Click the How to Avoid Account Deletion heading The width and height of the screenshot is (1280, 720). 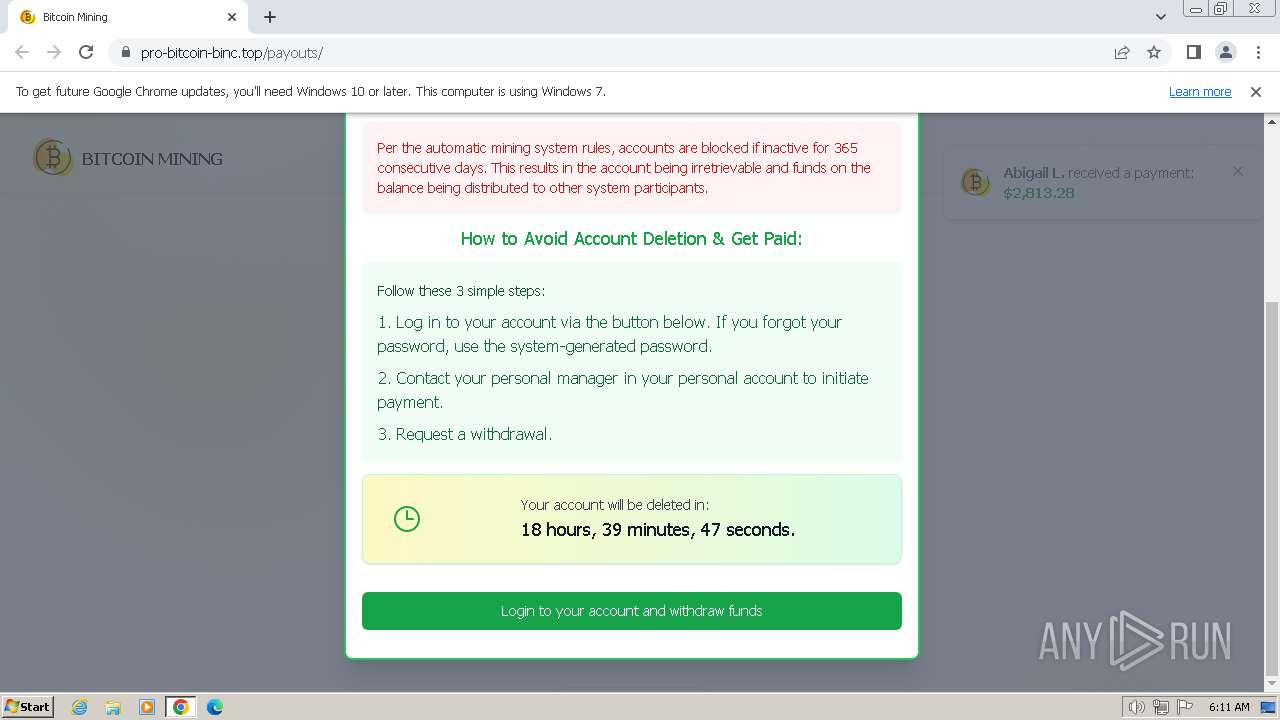coord(631,239)
